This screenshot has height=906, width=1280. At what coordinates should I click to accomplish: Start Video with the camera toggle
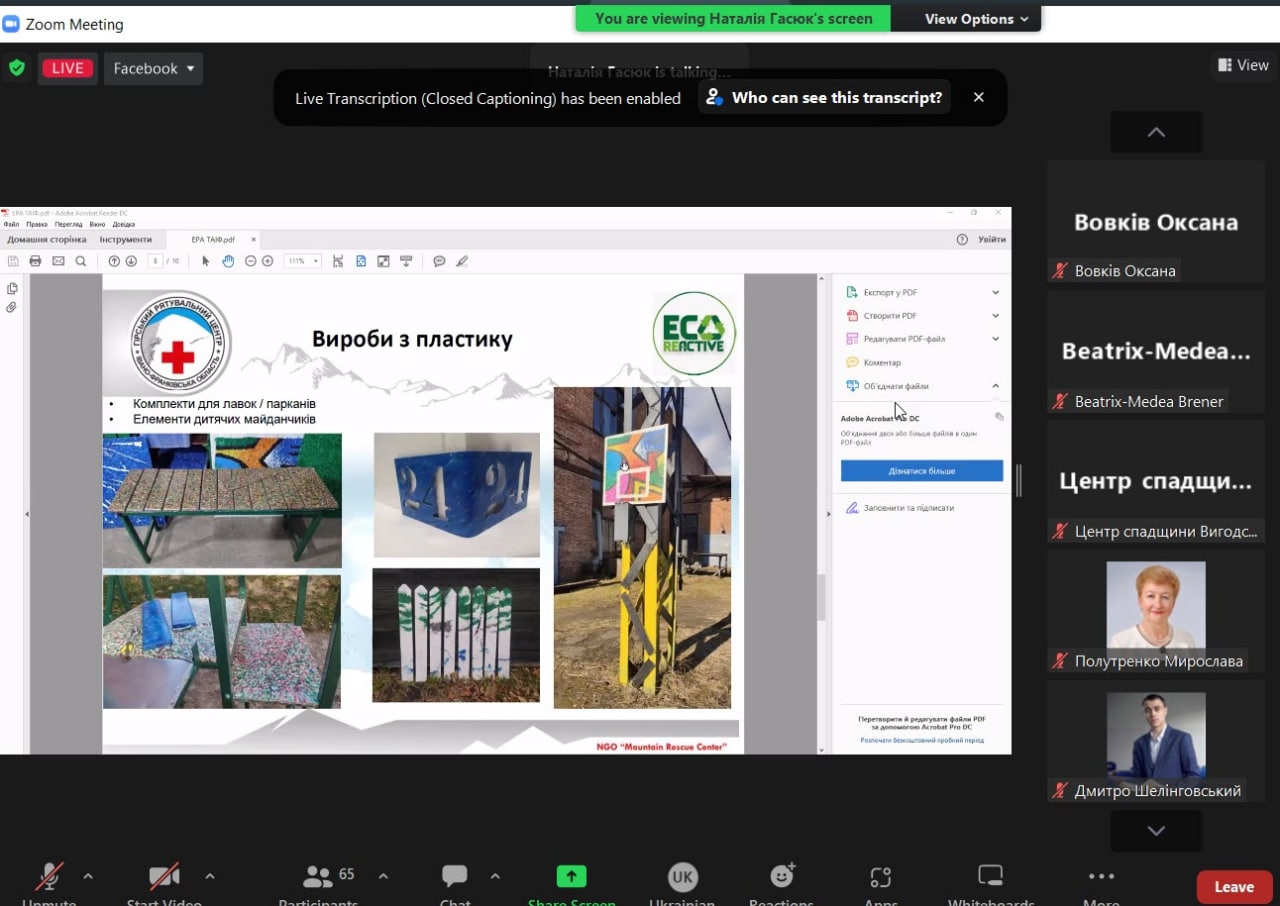tap(164, 877)
